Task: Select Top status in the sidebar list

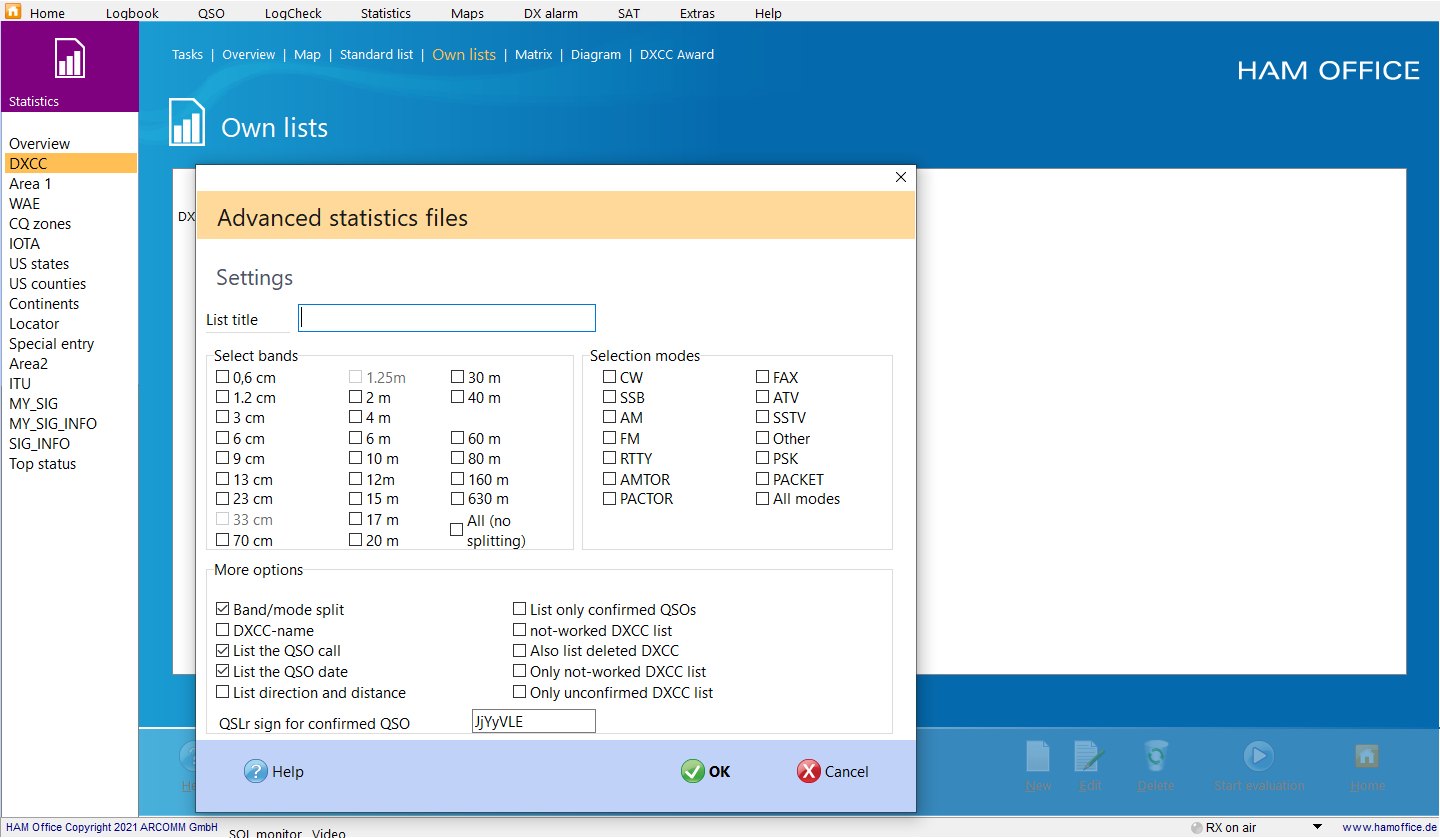Action: click(70, 464)
